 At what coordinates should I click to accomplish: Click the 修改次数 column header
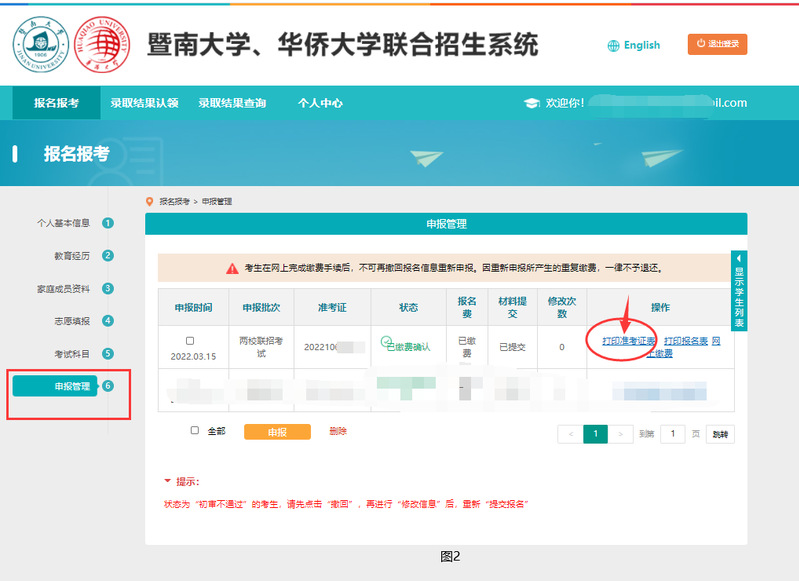pyautogui.click(x=562, y=307)
